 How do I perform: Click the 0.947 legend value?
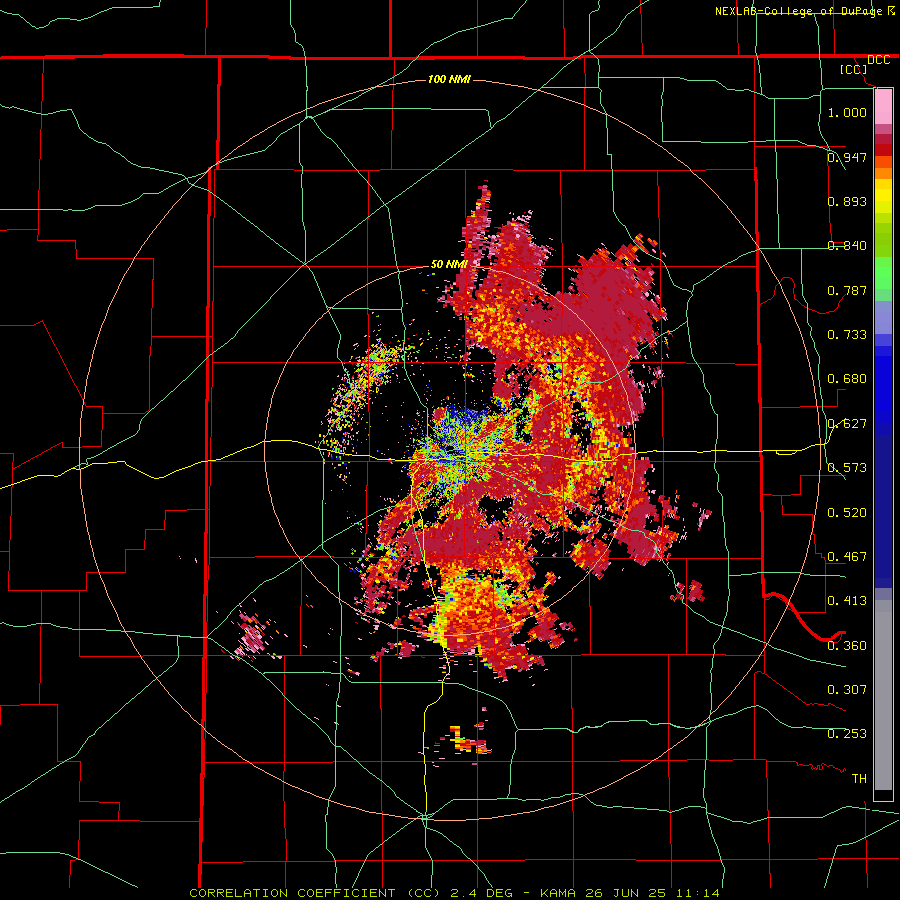pos(847,157)
